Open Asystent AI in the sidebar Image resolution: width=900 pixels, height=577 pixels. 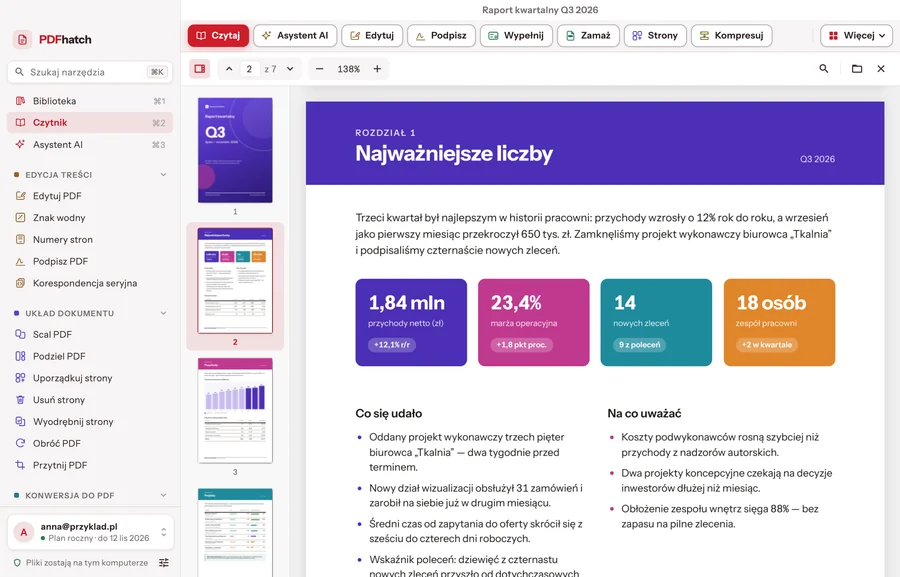tap(90, 145)
